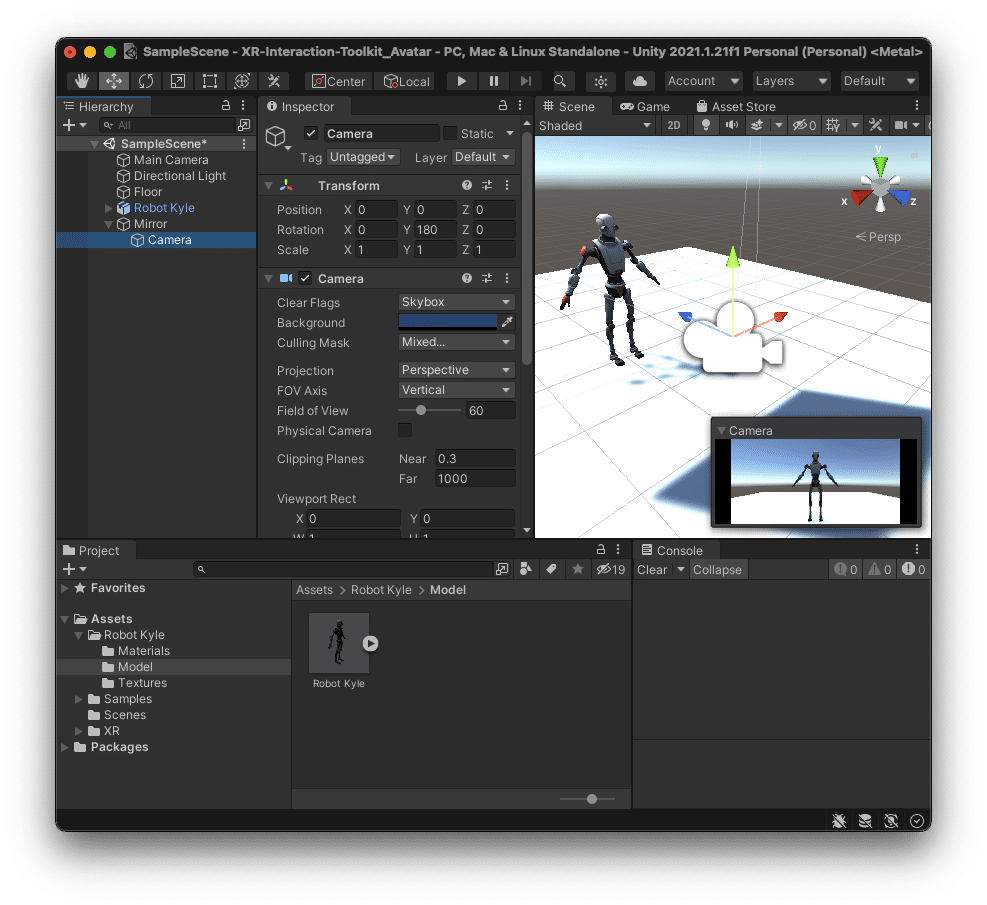The height and width of the screenshot is (905, 987).
Task: Open Collab lighting settings sun icon
Action: tap(601, 81)
